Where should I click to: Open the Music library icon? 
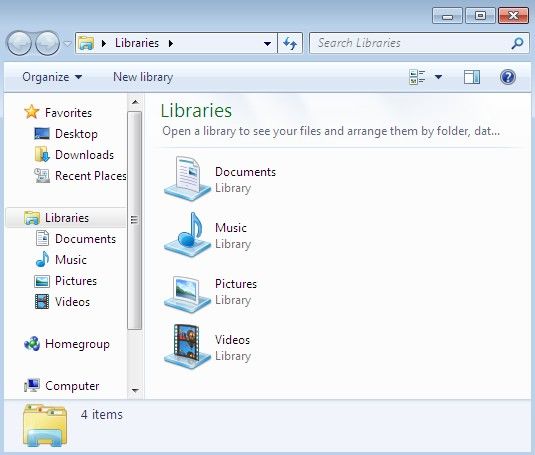[187, 235]
